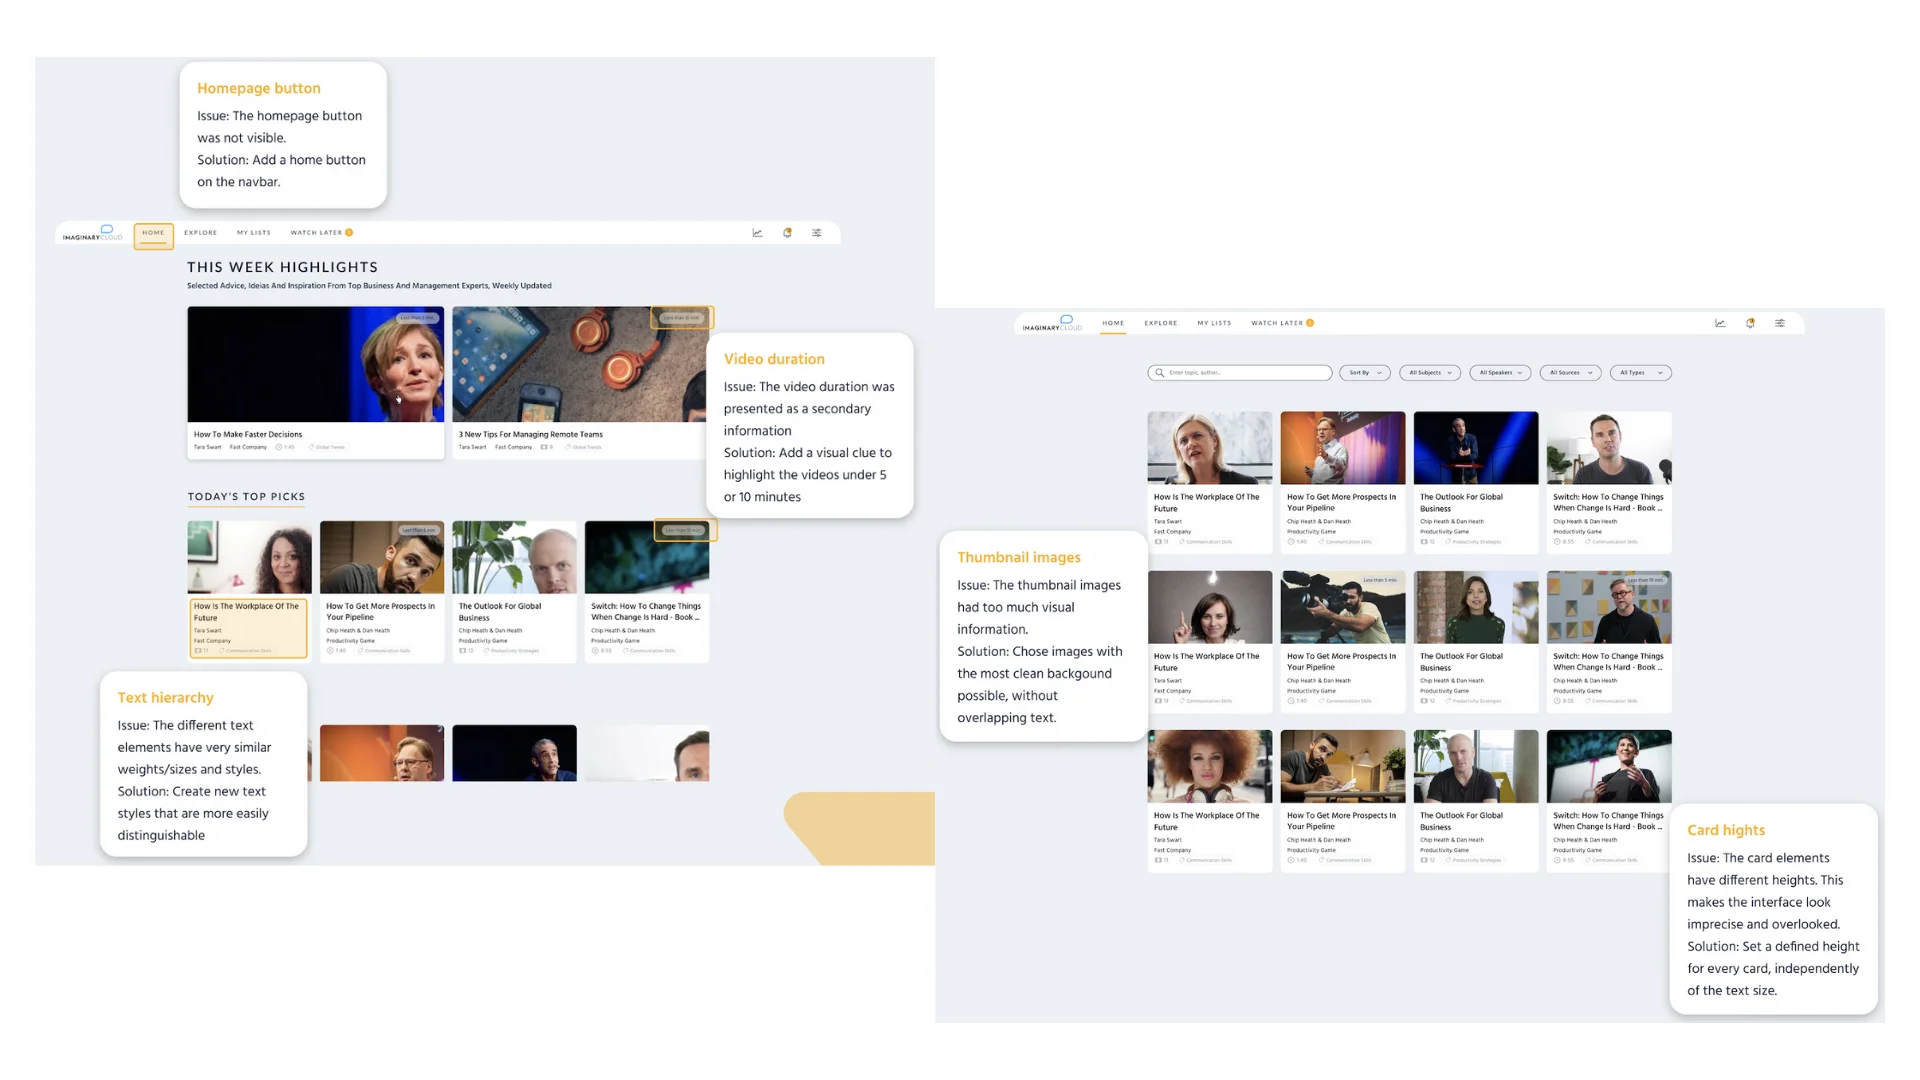Click afro-haired woman with headphones thumbnail
This screenshot has height=1080, width=1920.
[1210, 767]
